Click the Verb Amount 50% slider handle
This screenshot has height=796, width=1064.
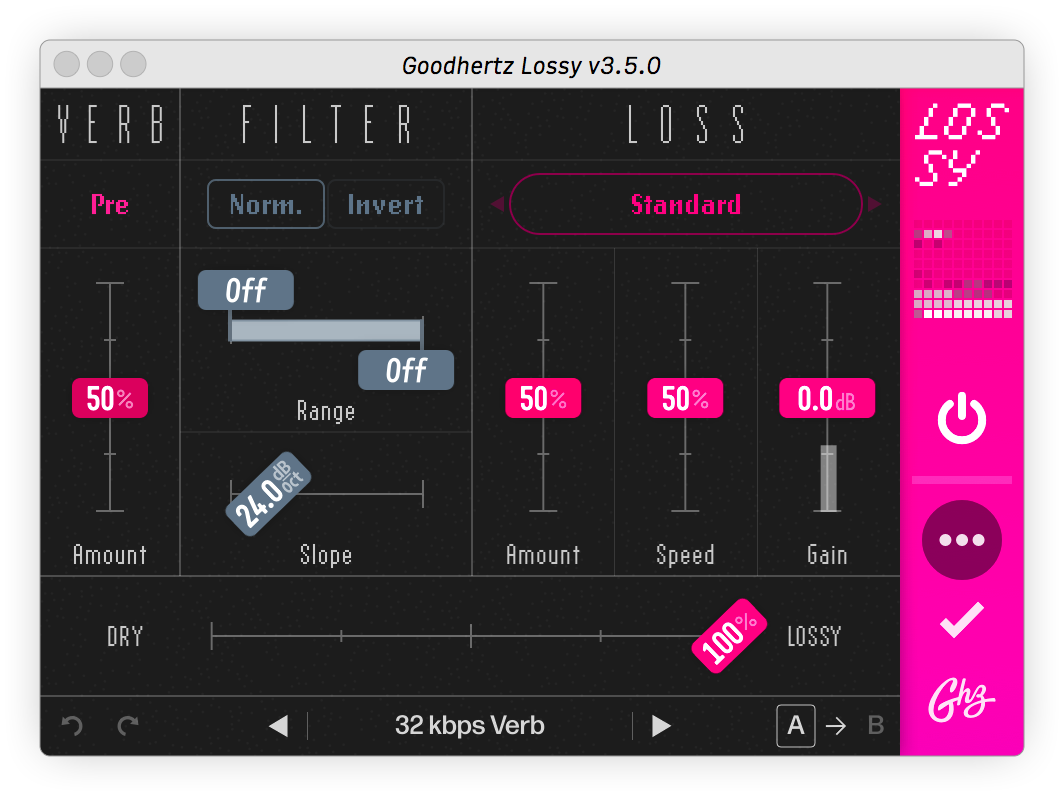click(110, 398)
